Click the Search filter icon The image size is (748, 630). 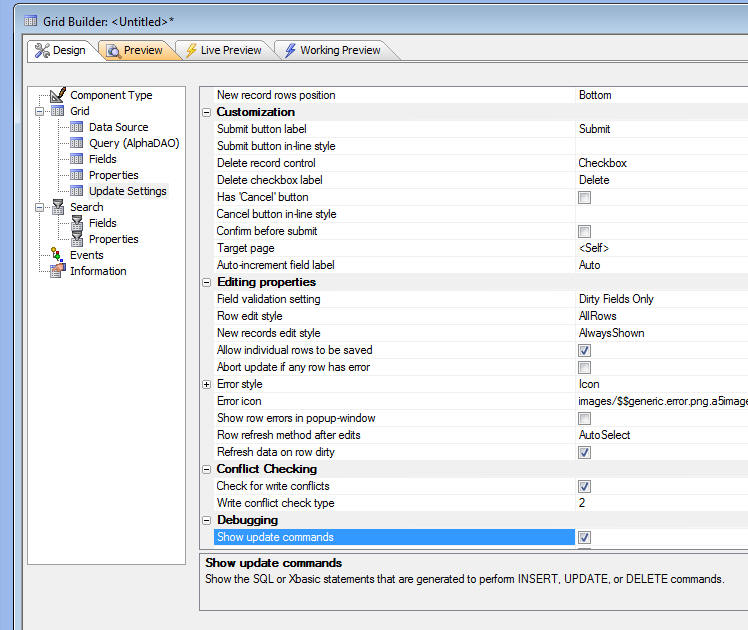(x=58, y=207)
